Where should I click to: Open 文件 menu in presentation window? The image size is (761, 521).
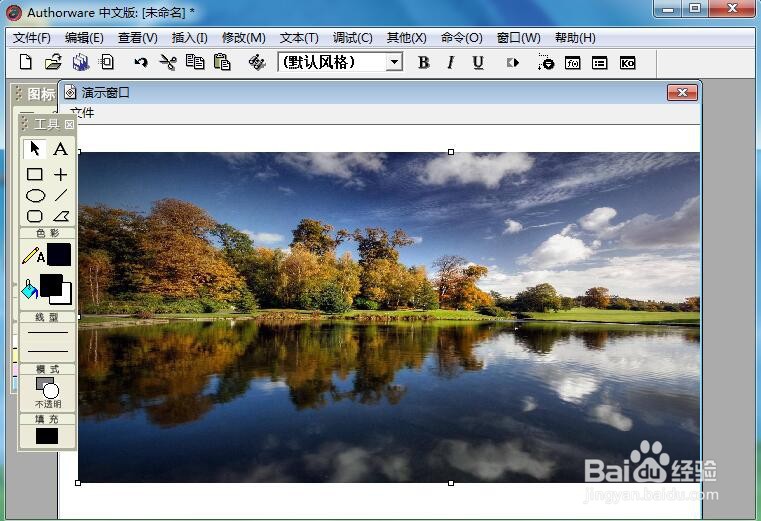pos(83,113)
